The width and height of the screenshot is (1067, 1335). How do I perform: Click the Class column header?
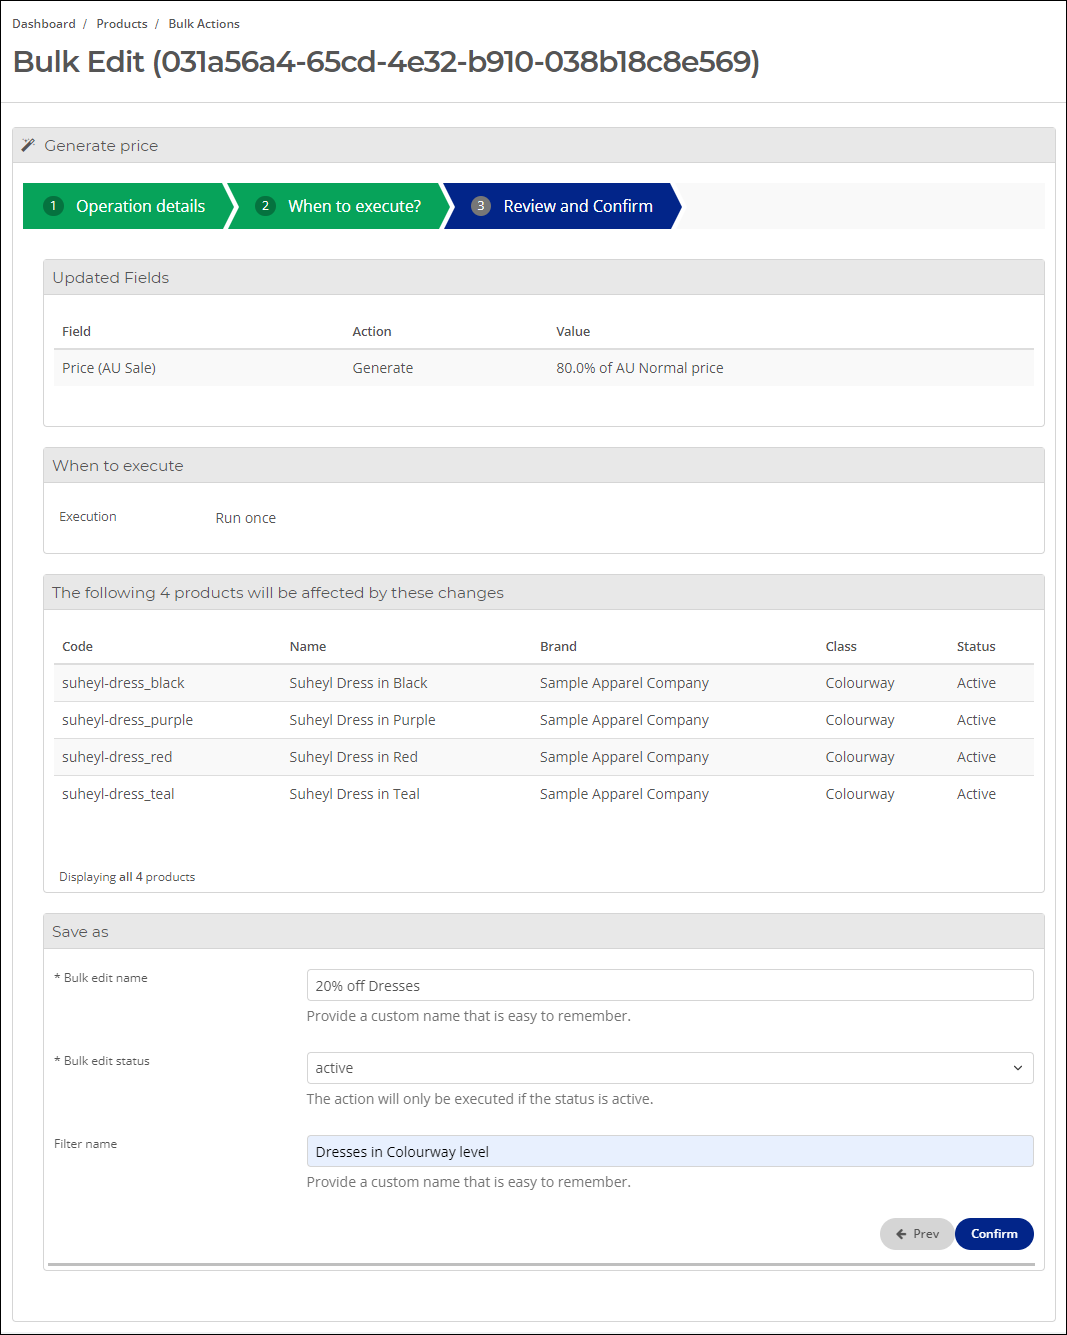pyautogui.click(x=841, y=647)
